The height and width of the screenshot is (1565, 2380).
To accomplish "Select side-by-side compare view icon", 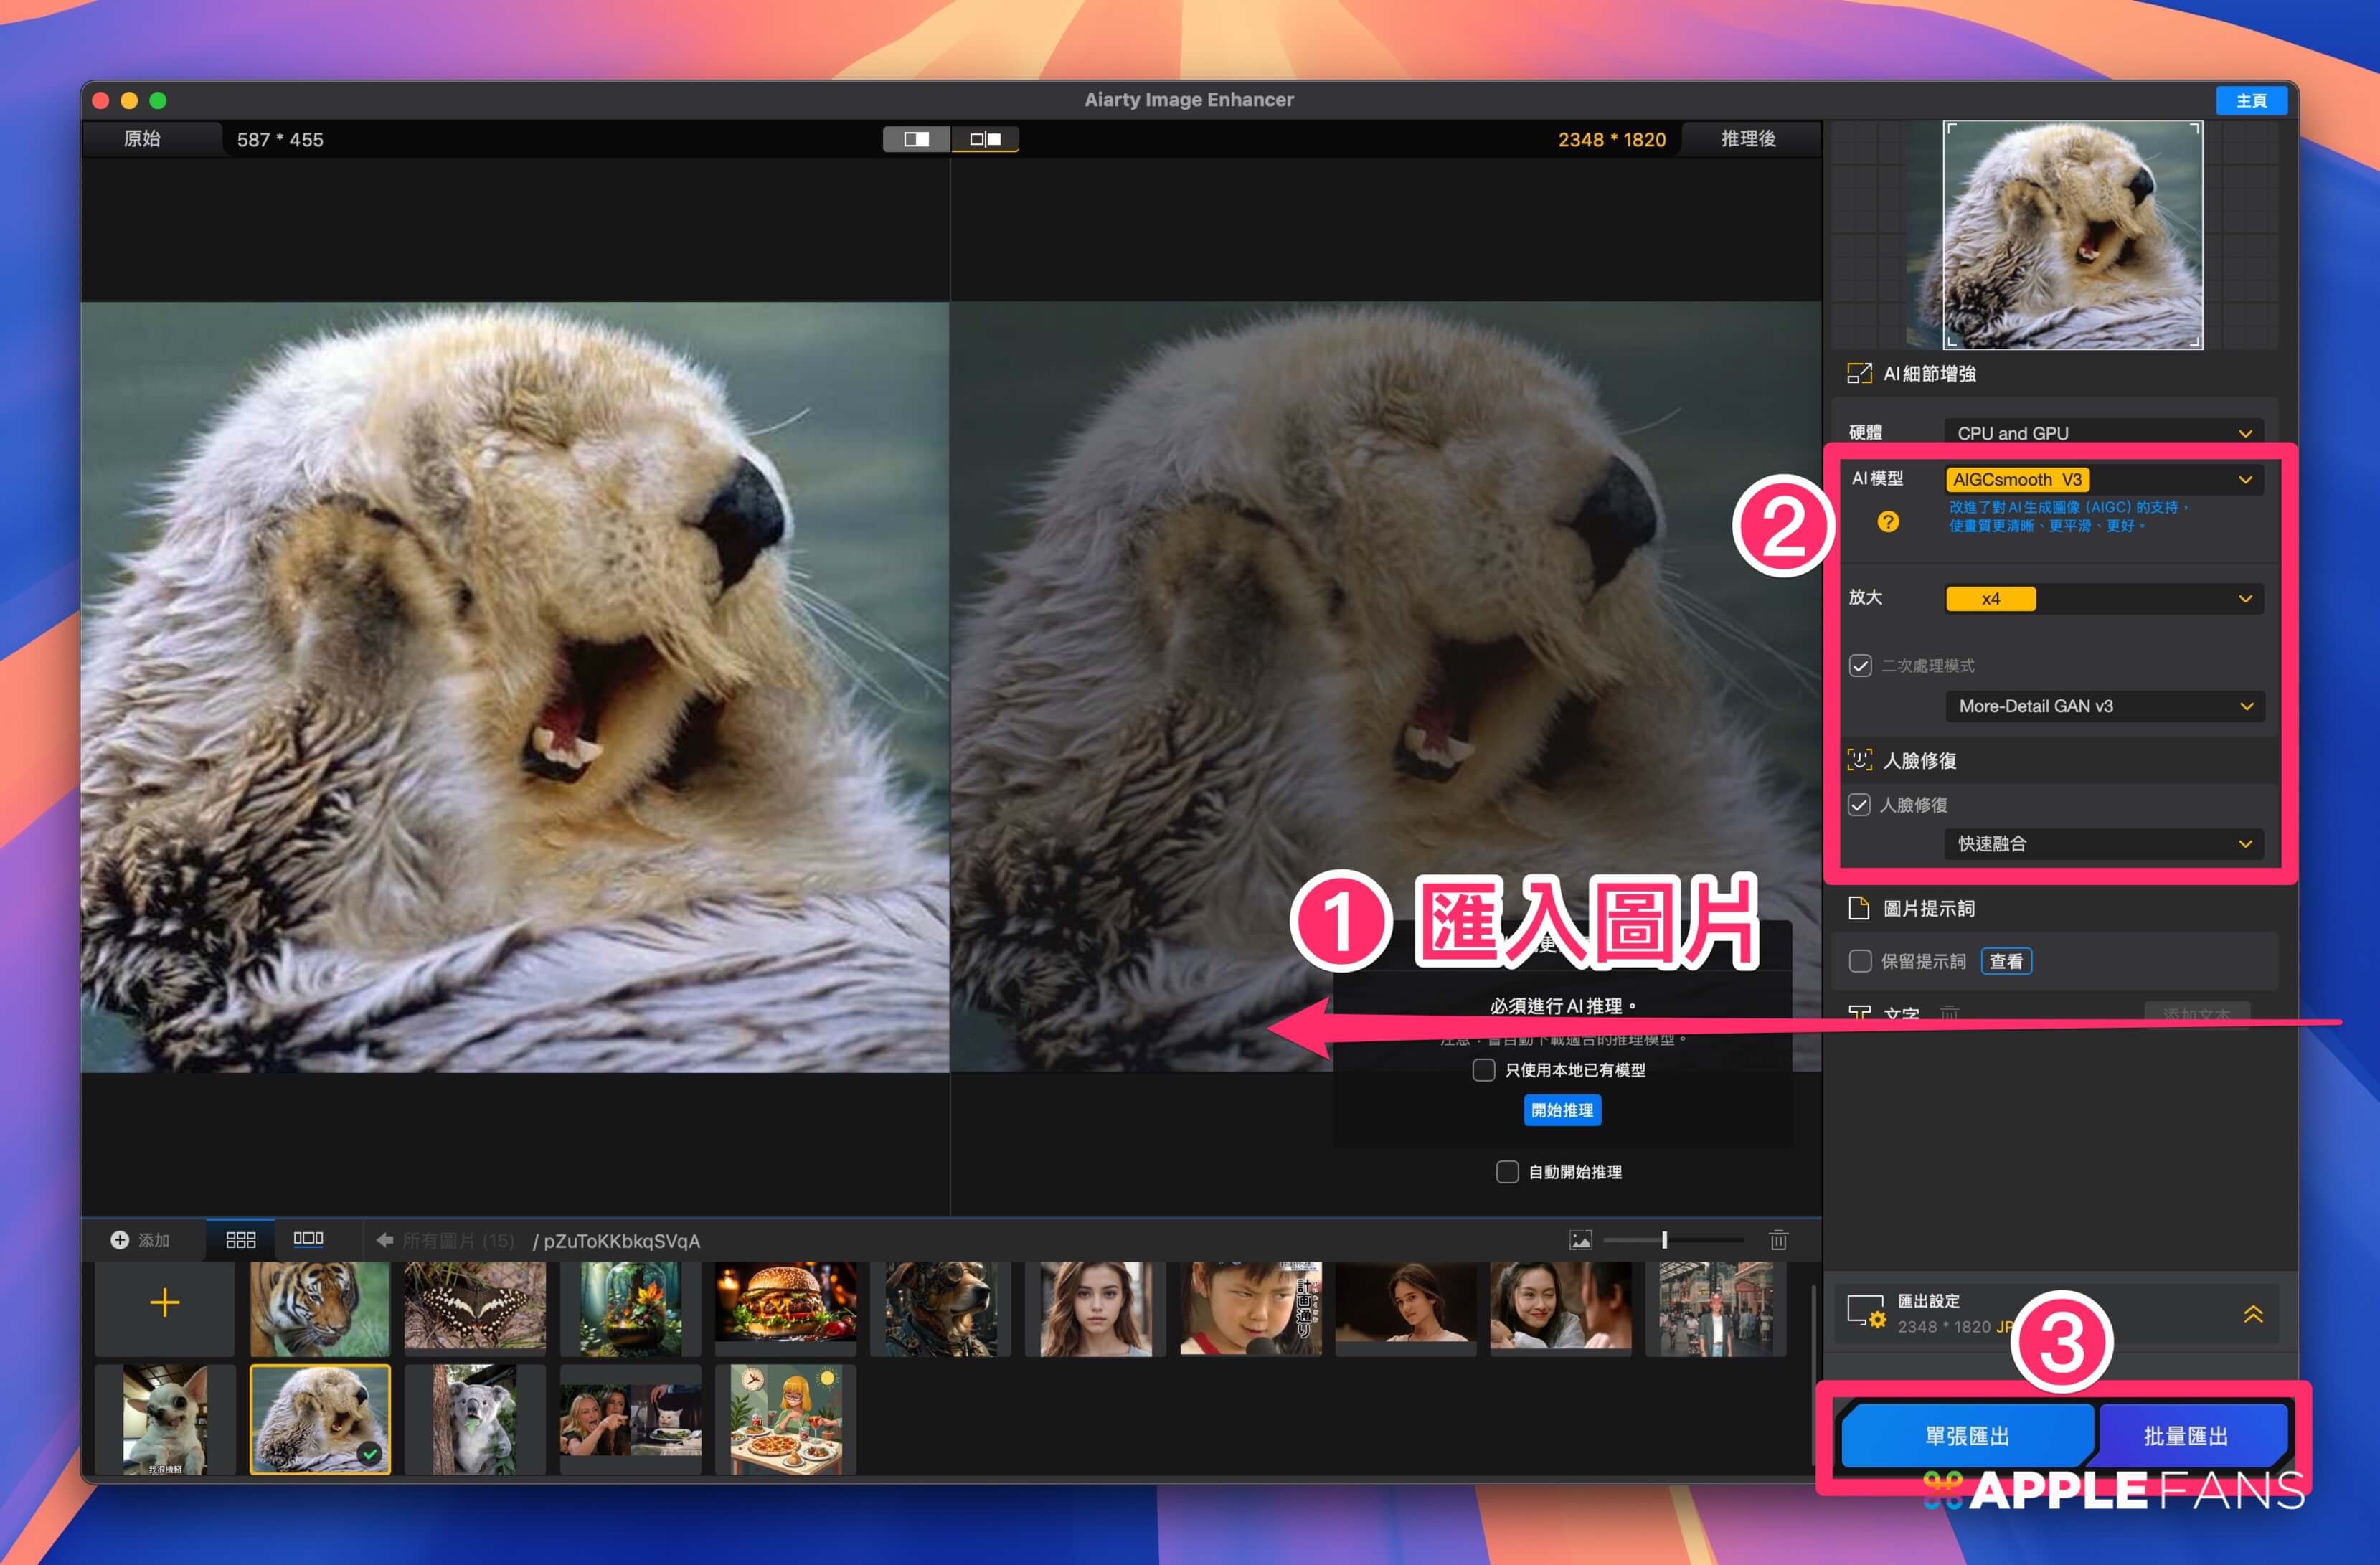I will pos(985,139).
